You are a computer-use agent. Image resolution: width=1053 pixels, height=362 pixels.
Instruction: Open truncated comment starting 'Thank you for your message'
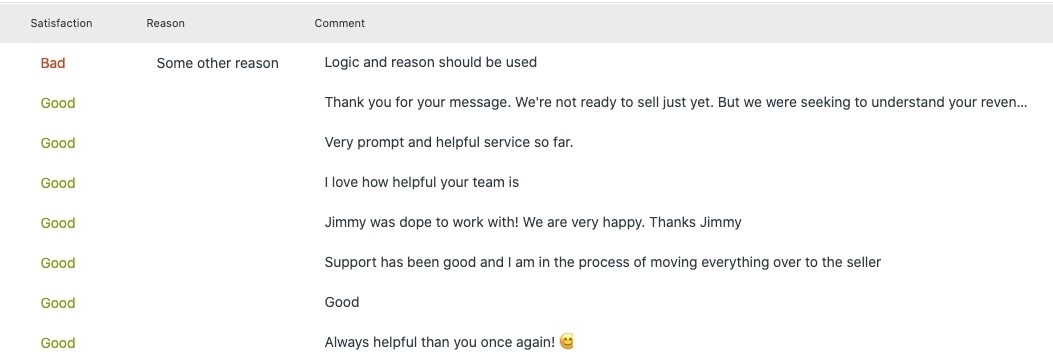click(x=676, y=103)
